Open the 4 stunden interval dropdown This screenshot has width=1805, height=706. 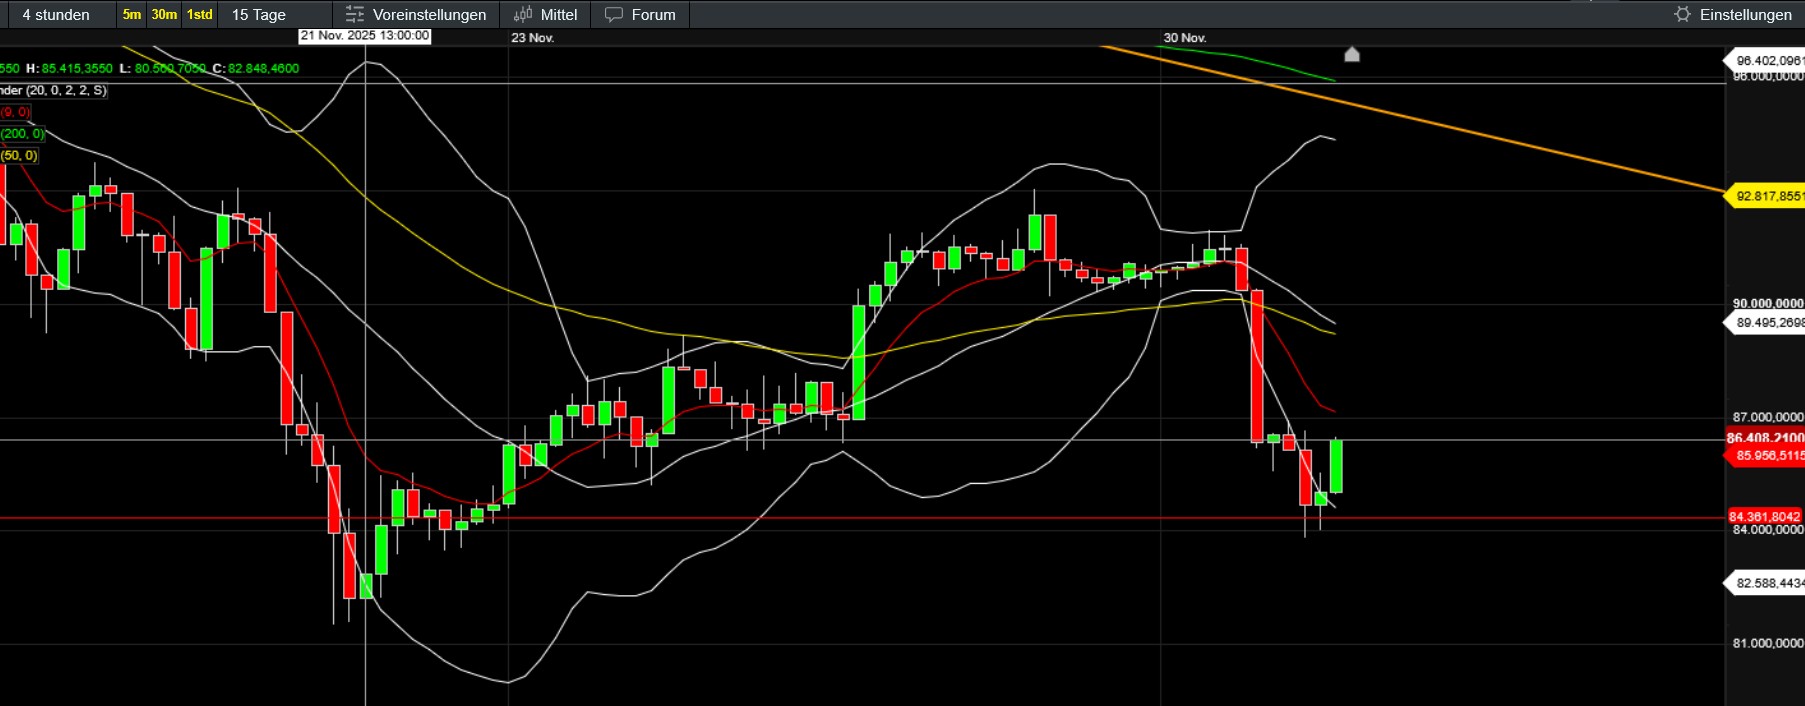56,14
